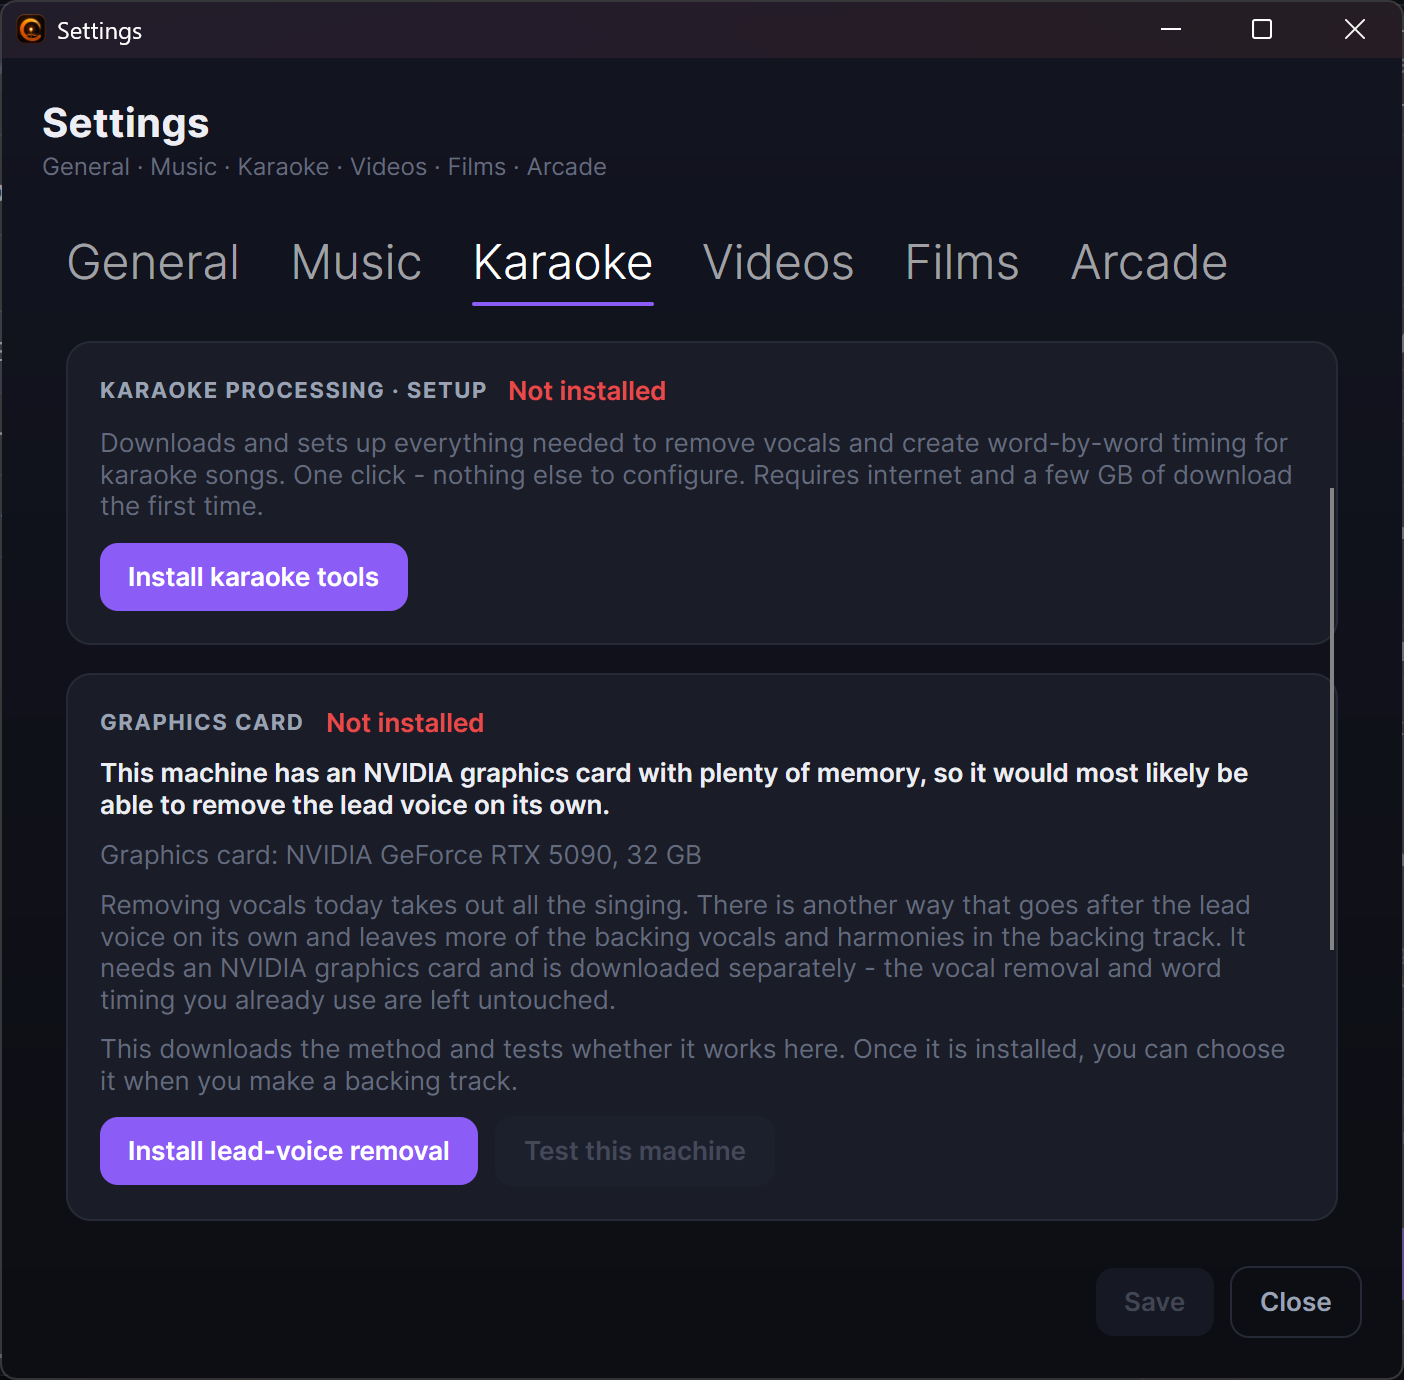Viewport: 1404px width, 1380px height.
Task: Start Install lead-voice removal
Action: coord(289,1151)
